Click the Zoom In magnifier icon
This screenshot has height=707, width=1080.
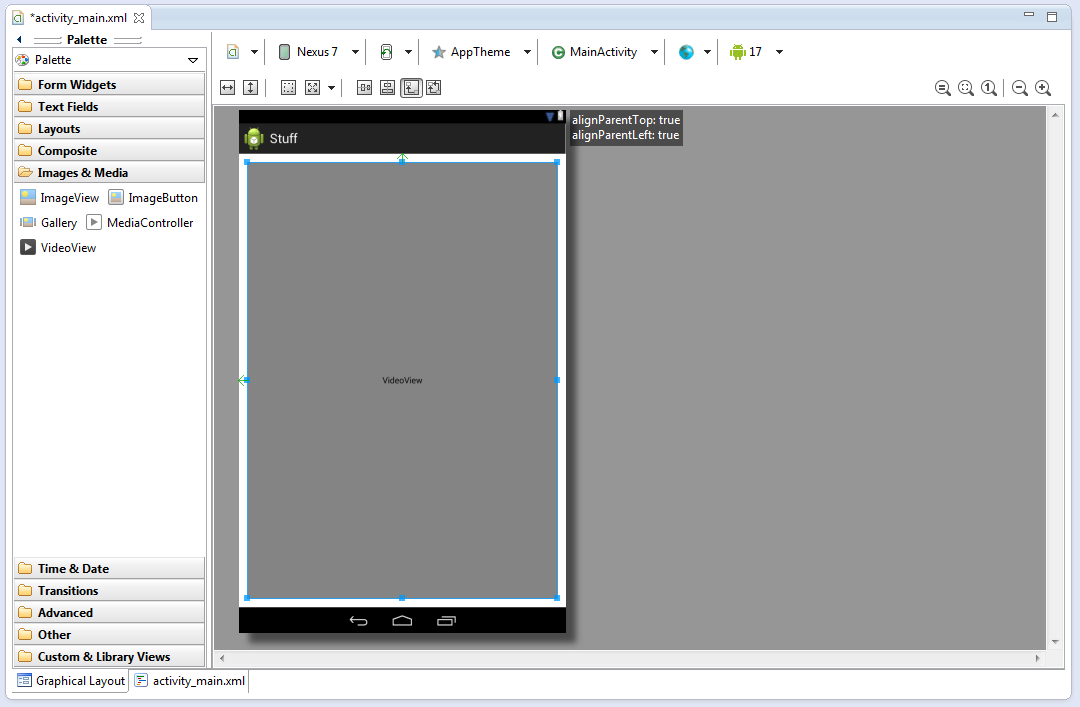point(1043,88)
